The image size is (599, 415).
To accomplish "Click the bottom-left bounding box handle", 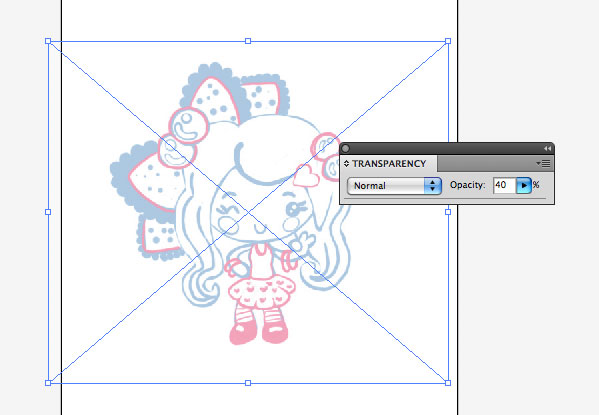I will pyautogui.click(x=48, y=383).
